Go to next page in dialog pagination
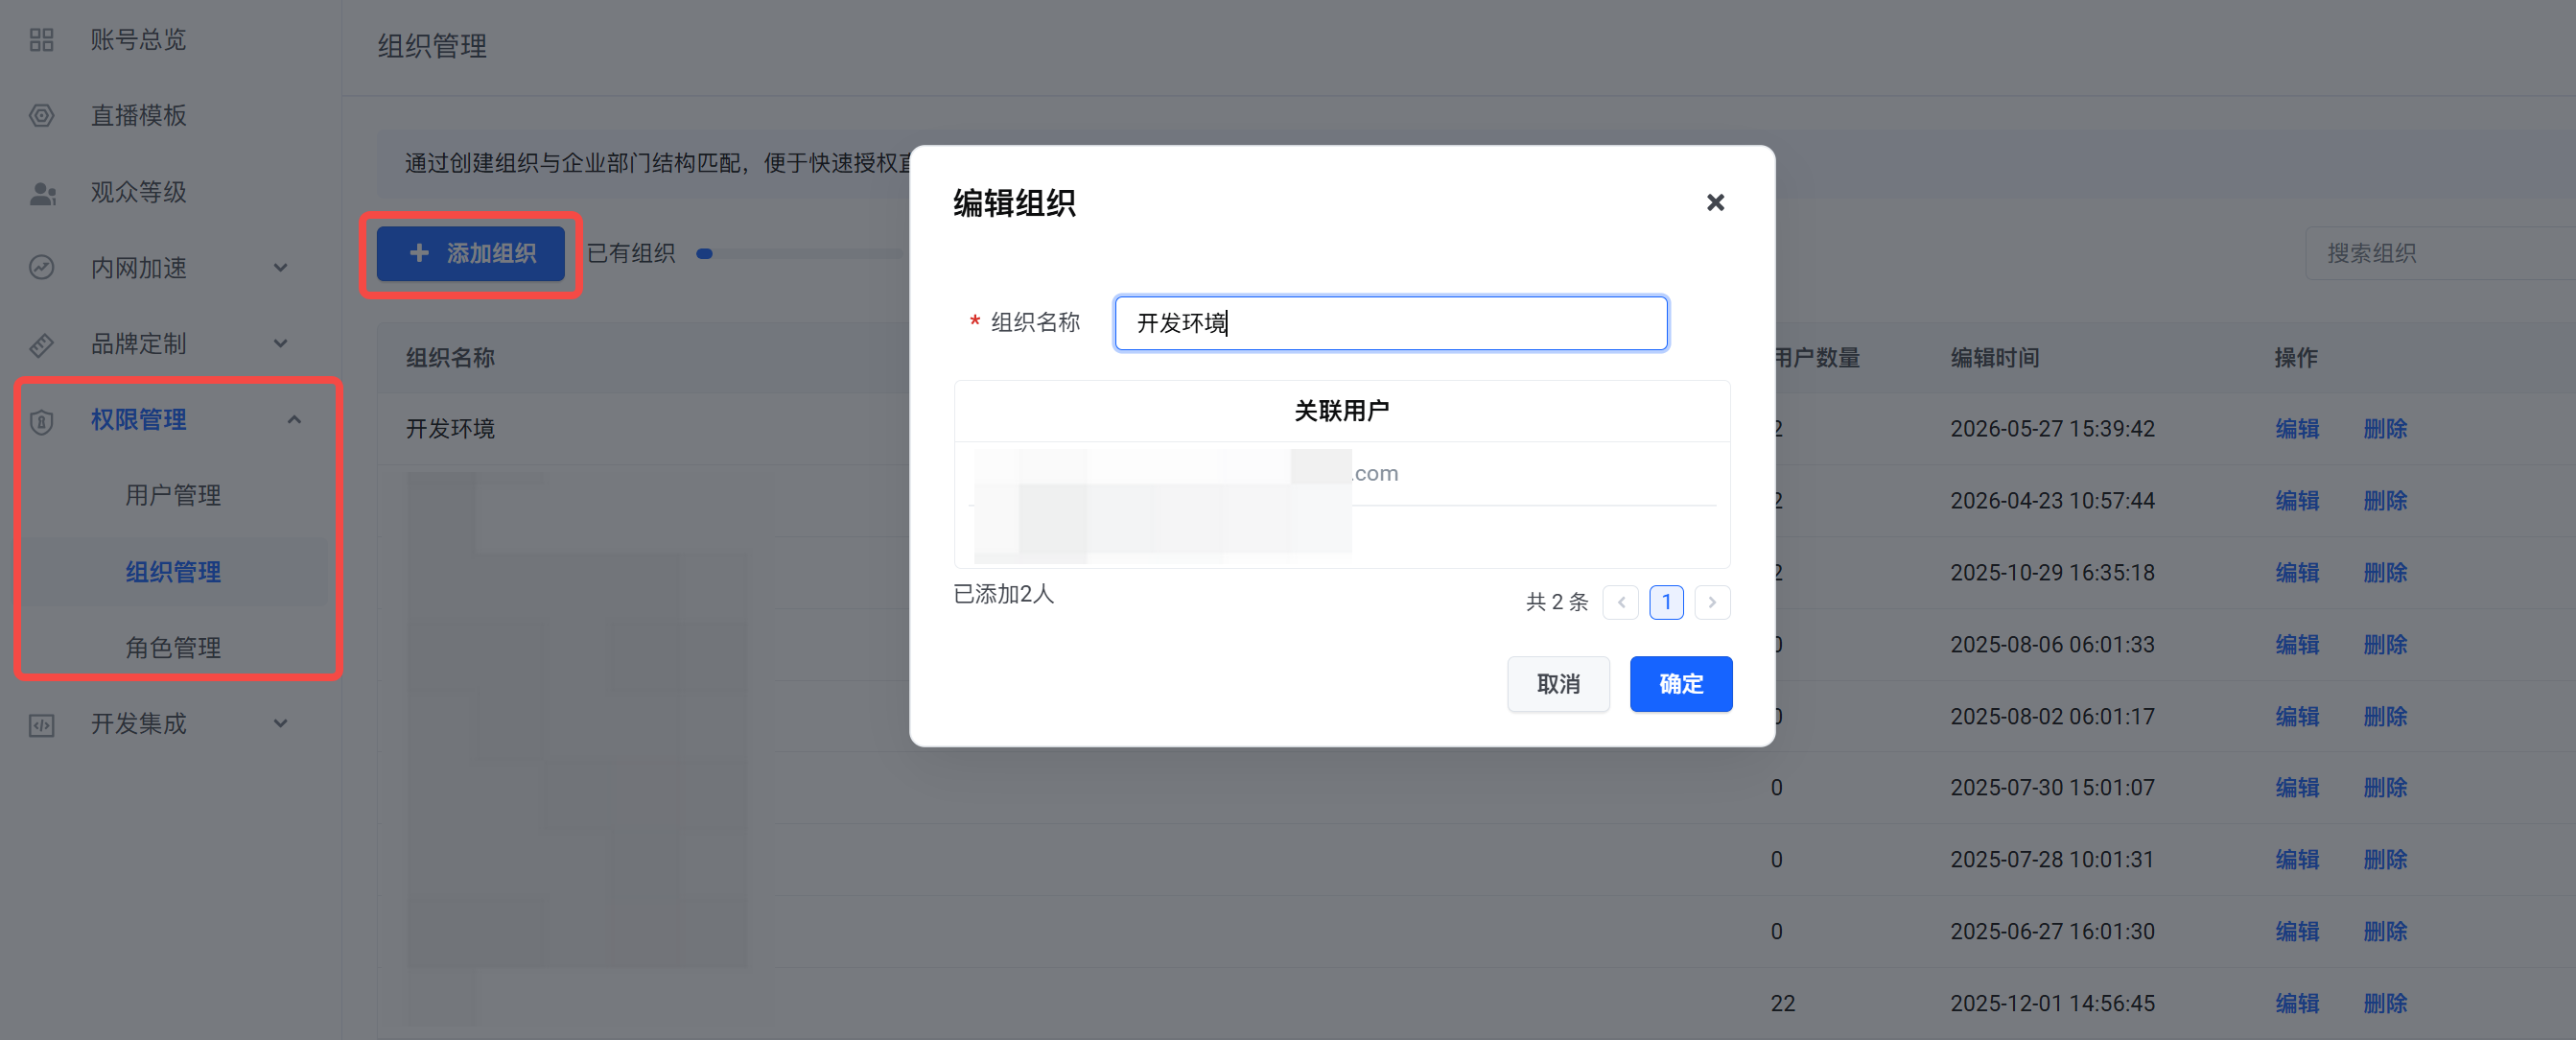Image resolution: width=2576 pixels, height=1040 pixels. (x=1712, y=602)
